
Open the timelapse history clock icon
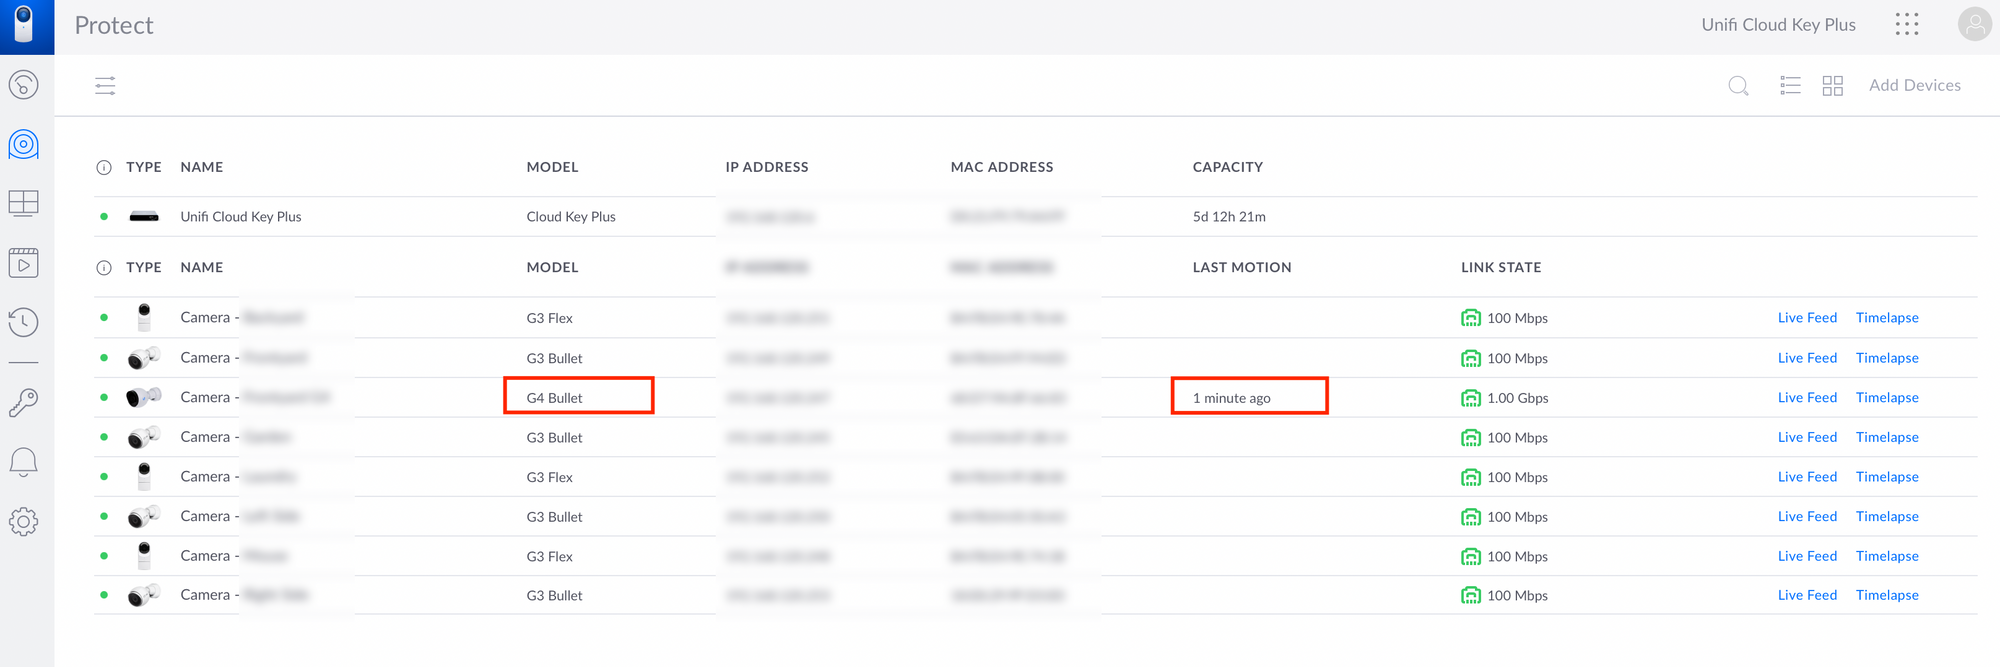[x=24, y=322]
